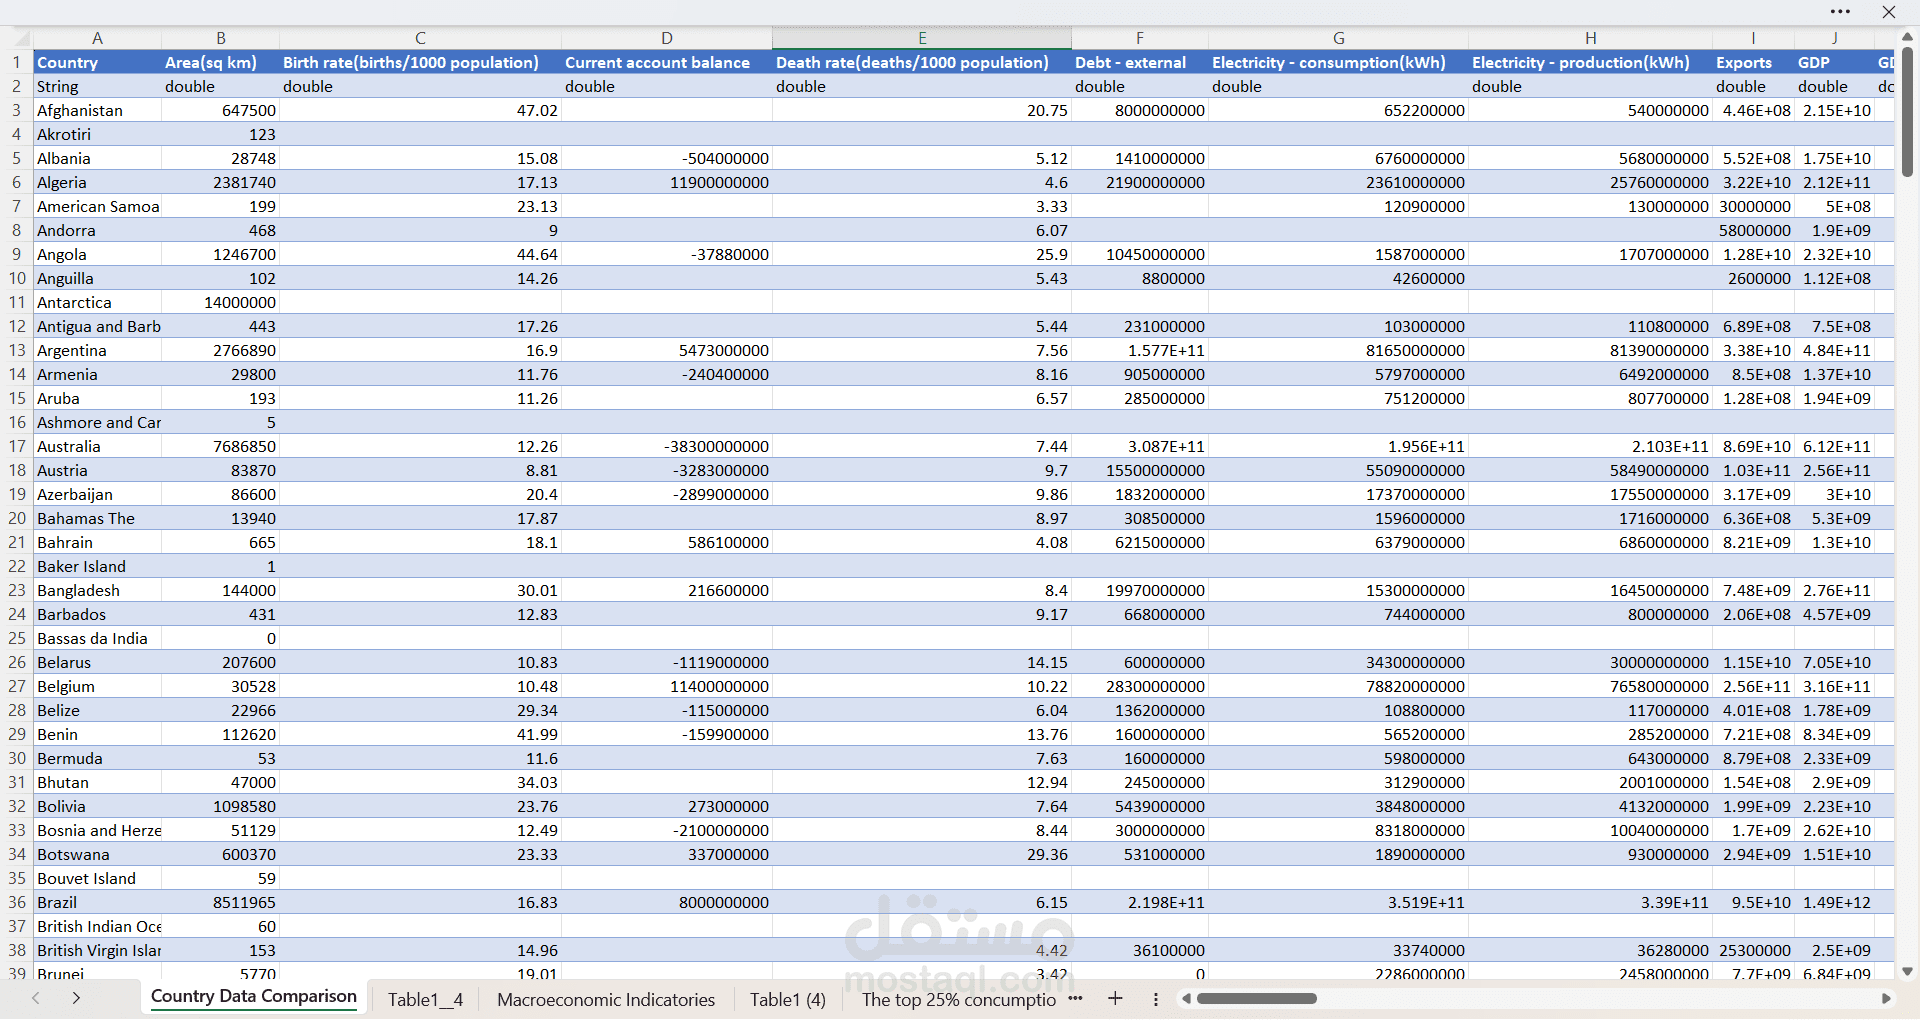Click the vertical scrollbar thumb
Screen dimensions: 1920x1020
(x=1907, y=110)
